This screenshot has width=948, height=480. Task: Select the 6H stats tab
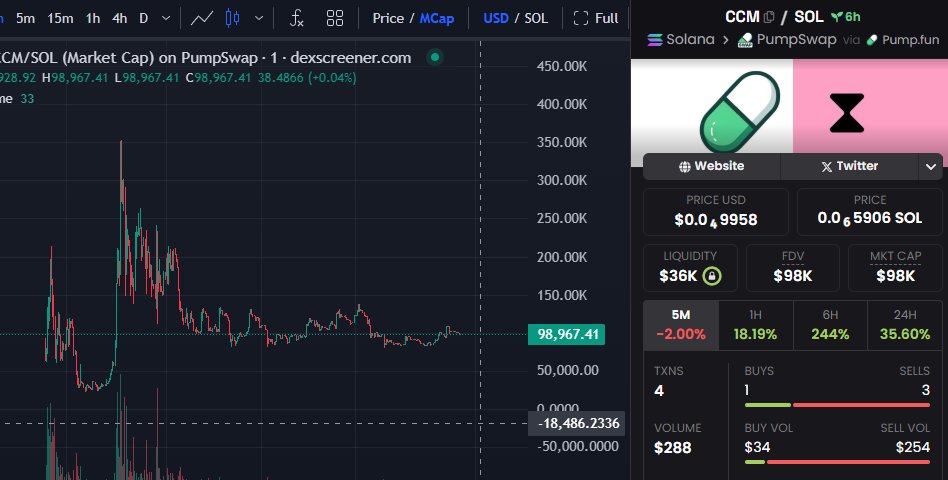830,325
